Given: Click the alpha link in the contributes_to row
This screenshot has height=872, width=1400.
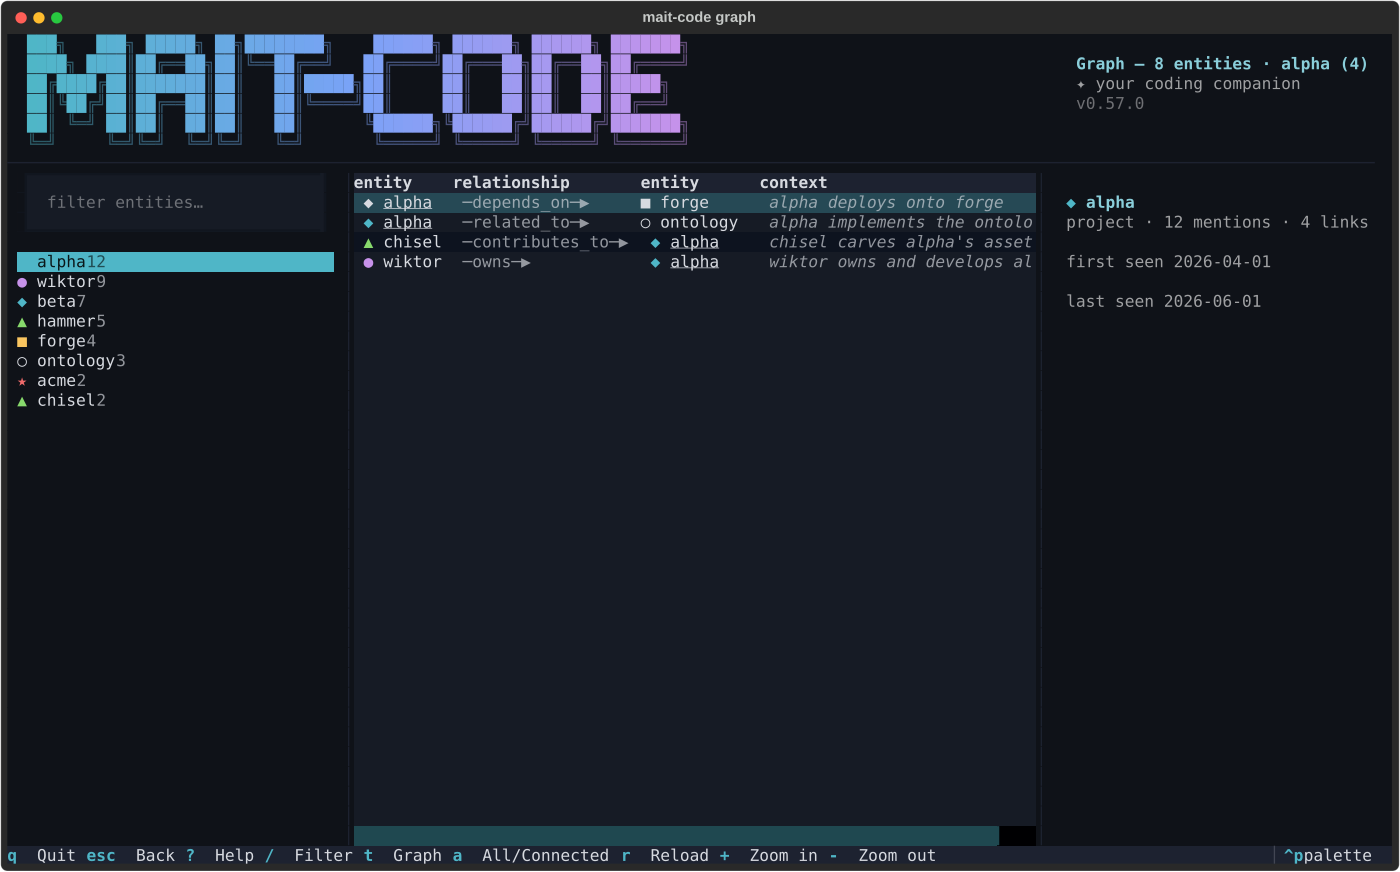Looking at the screenshot, I should coord(694,242).
